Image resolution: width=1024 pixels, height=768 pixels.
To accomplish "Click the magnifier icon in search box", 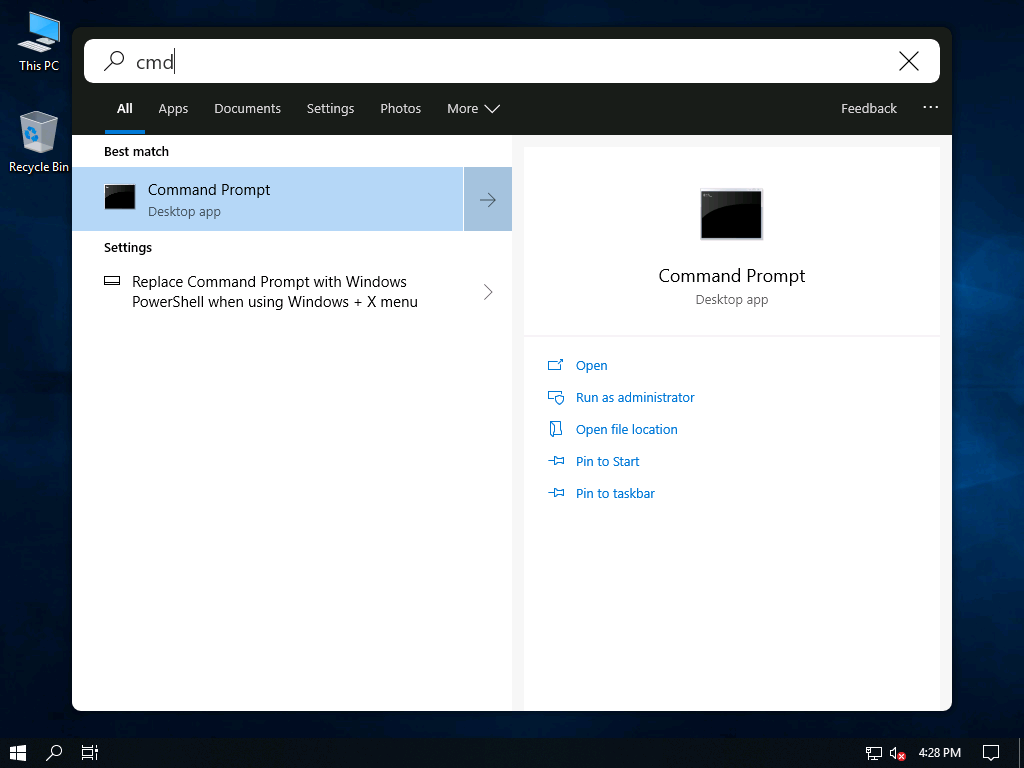I will click(x=114, y=61).
